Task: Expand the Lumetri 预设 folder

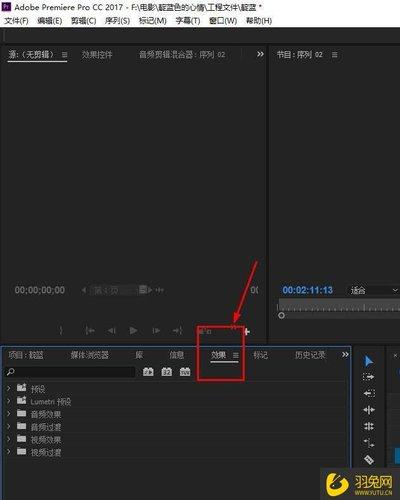Action: [9, 401]
